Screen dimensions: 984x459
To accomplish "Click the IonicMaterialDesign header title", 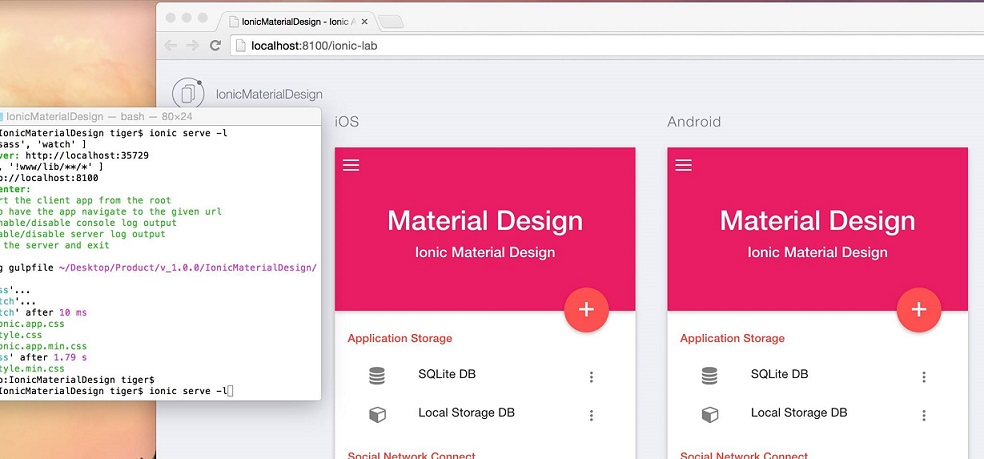I will click(x=269, y=95).
